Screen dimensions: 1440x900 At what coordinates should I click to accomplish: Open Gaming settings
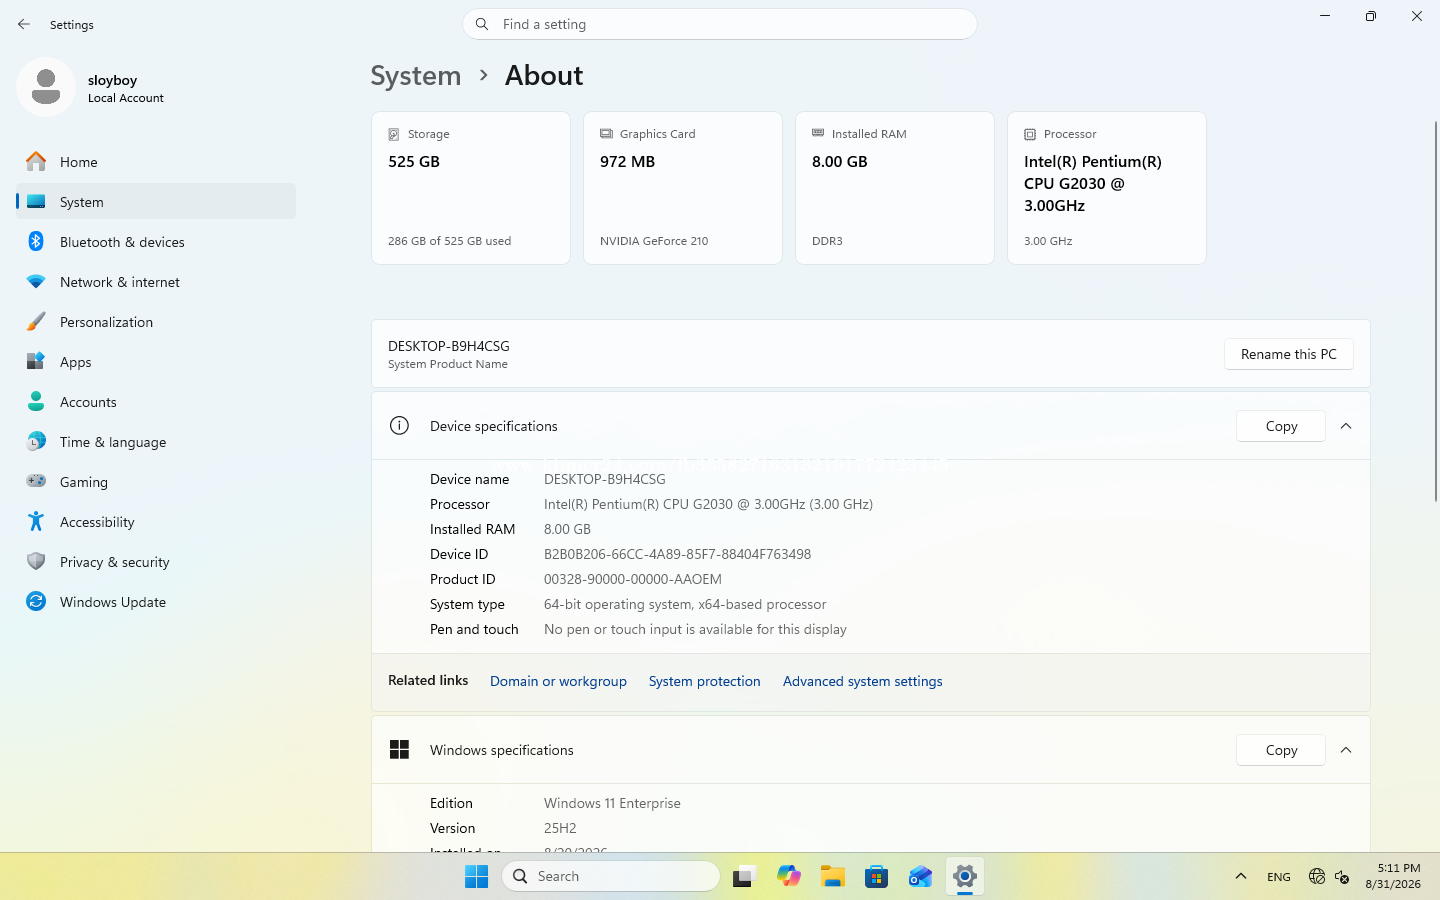click(x=156, y=482)
